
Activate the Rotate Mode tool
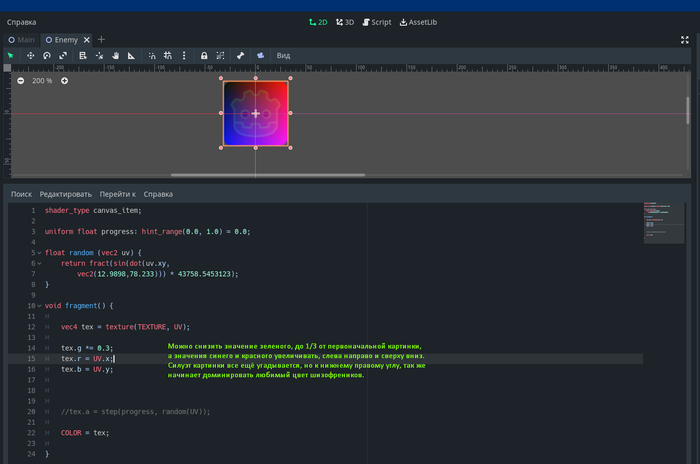[46, 55]
